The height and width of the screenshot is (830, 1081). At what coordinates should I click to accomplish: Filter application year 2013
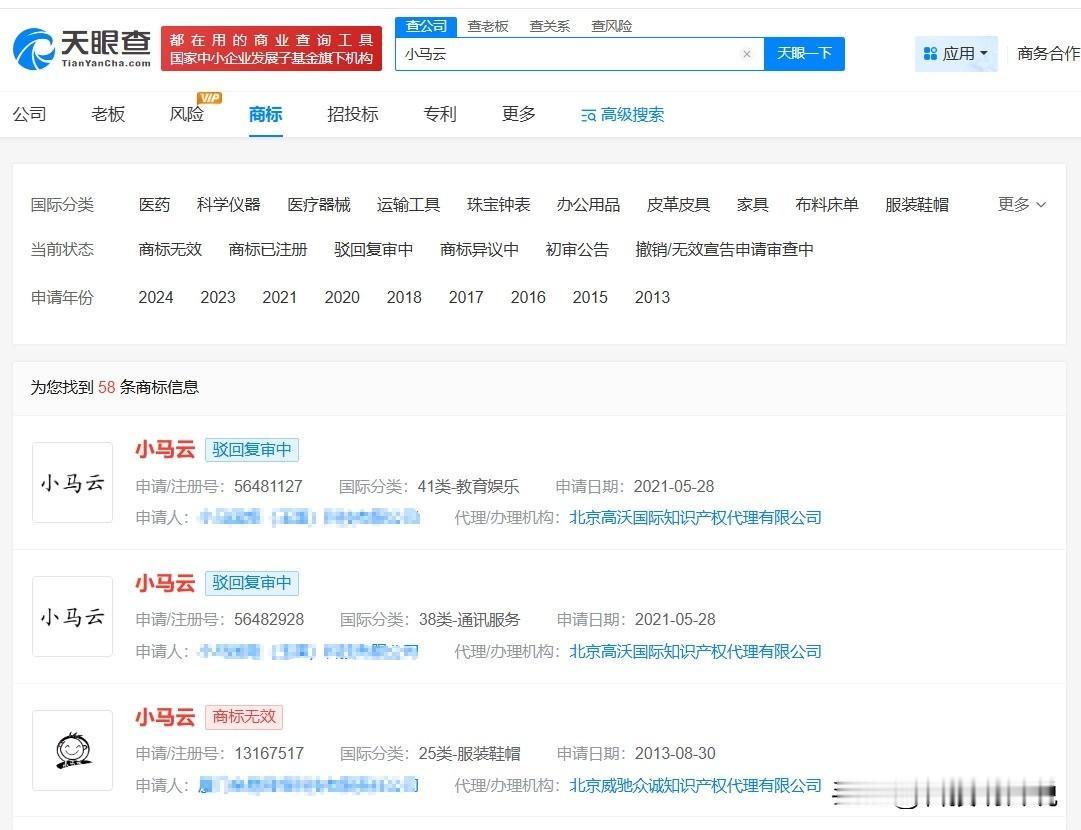652,297
